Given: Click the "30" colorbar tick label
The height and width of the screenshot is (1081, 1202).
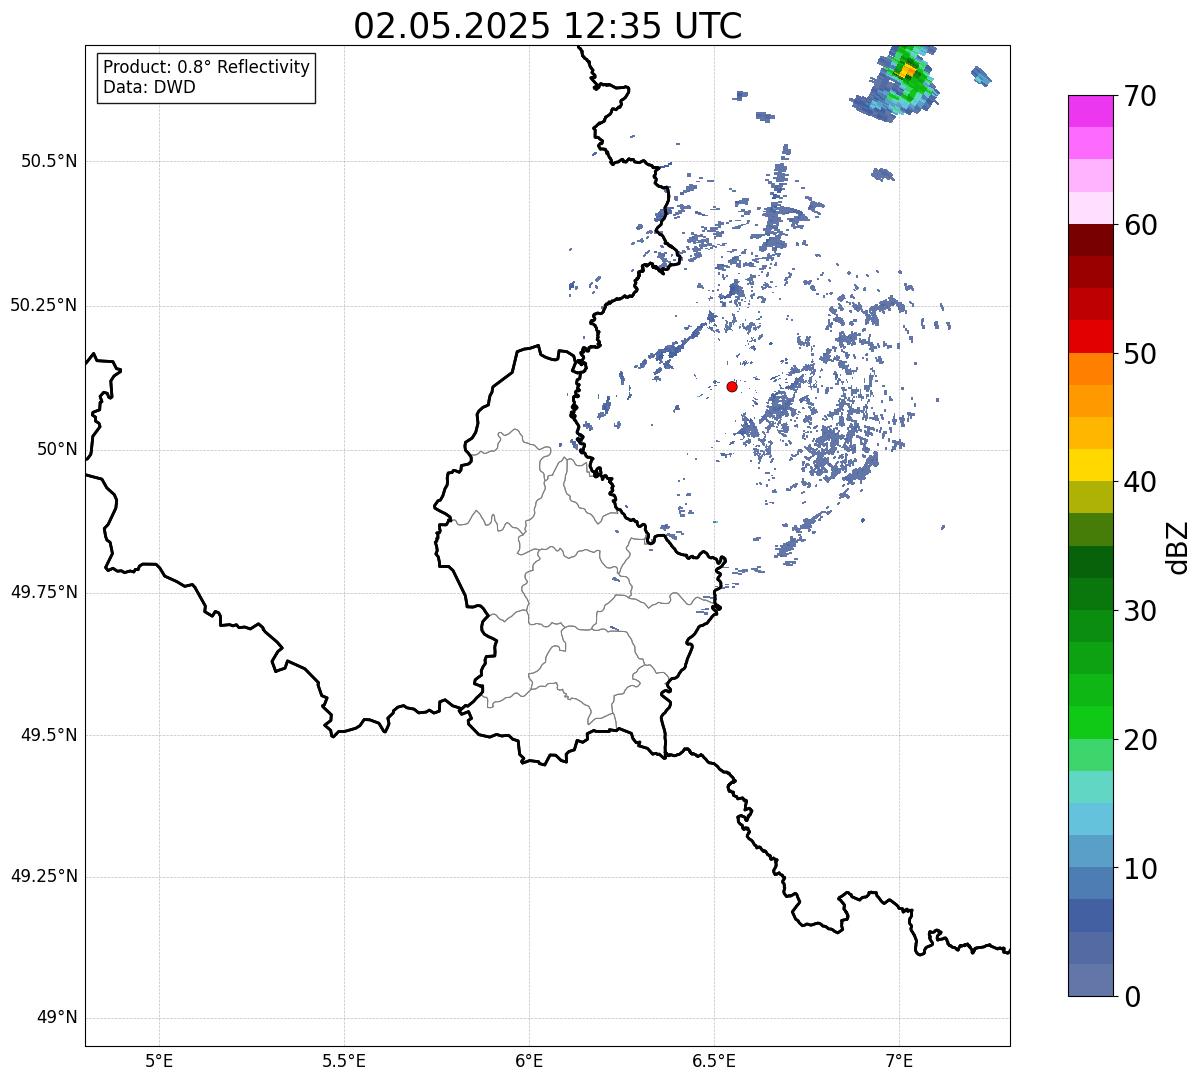Looking at the screenshot, I should (1140, 611).
